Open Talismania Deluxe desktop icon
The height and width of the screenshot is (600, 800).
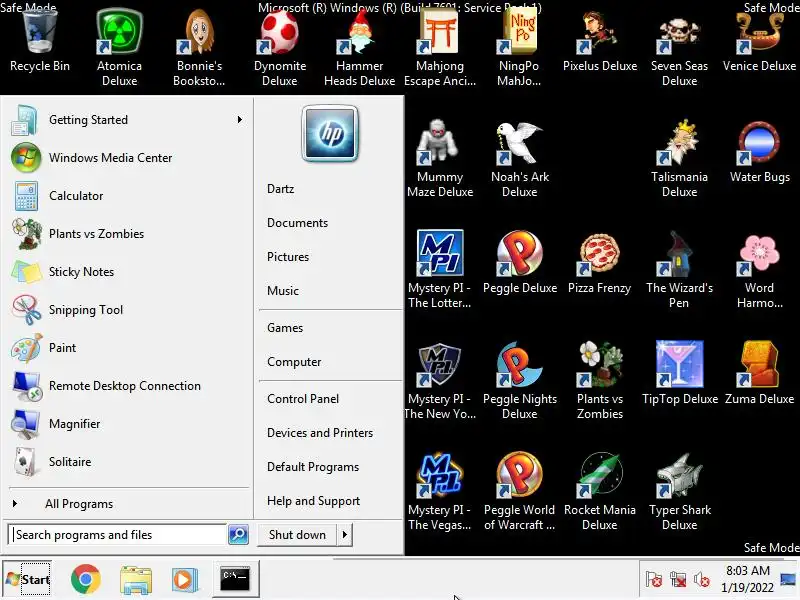[x=679, y=159]
